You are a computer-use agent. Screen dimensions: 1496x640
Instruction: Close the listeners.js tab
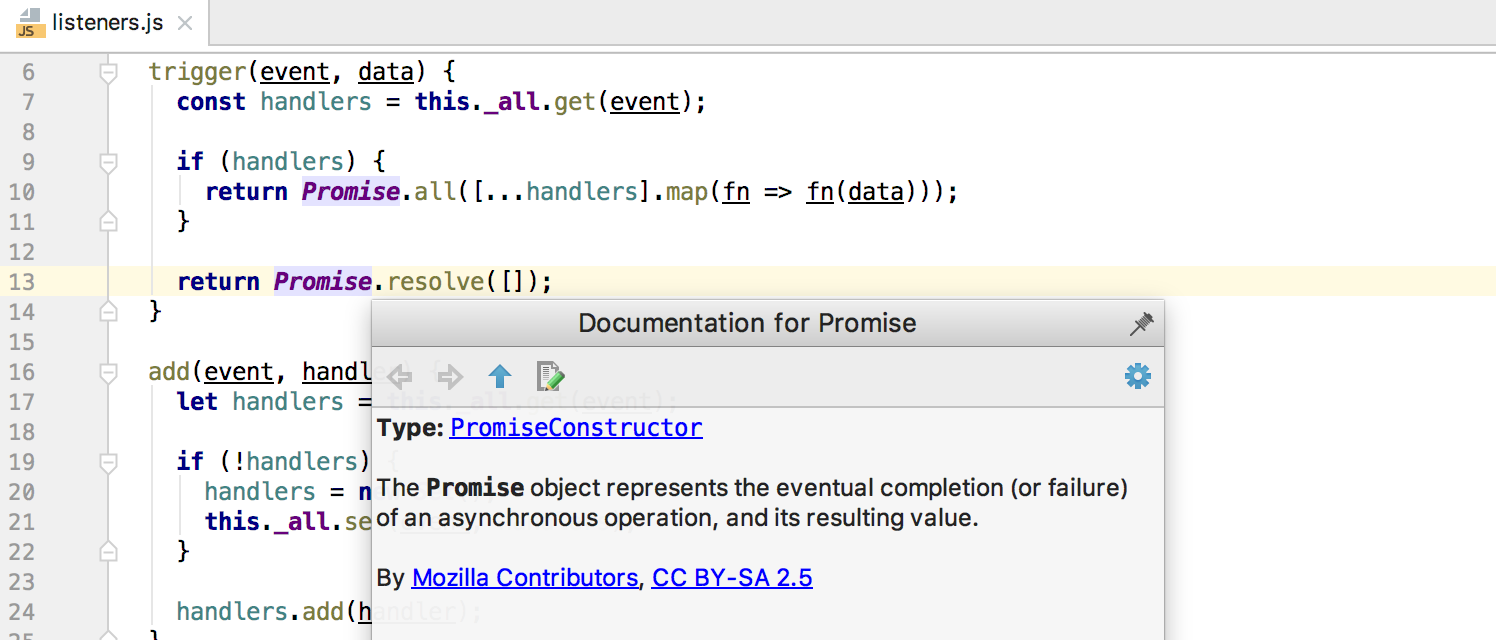click(x=184, y=23)
